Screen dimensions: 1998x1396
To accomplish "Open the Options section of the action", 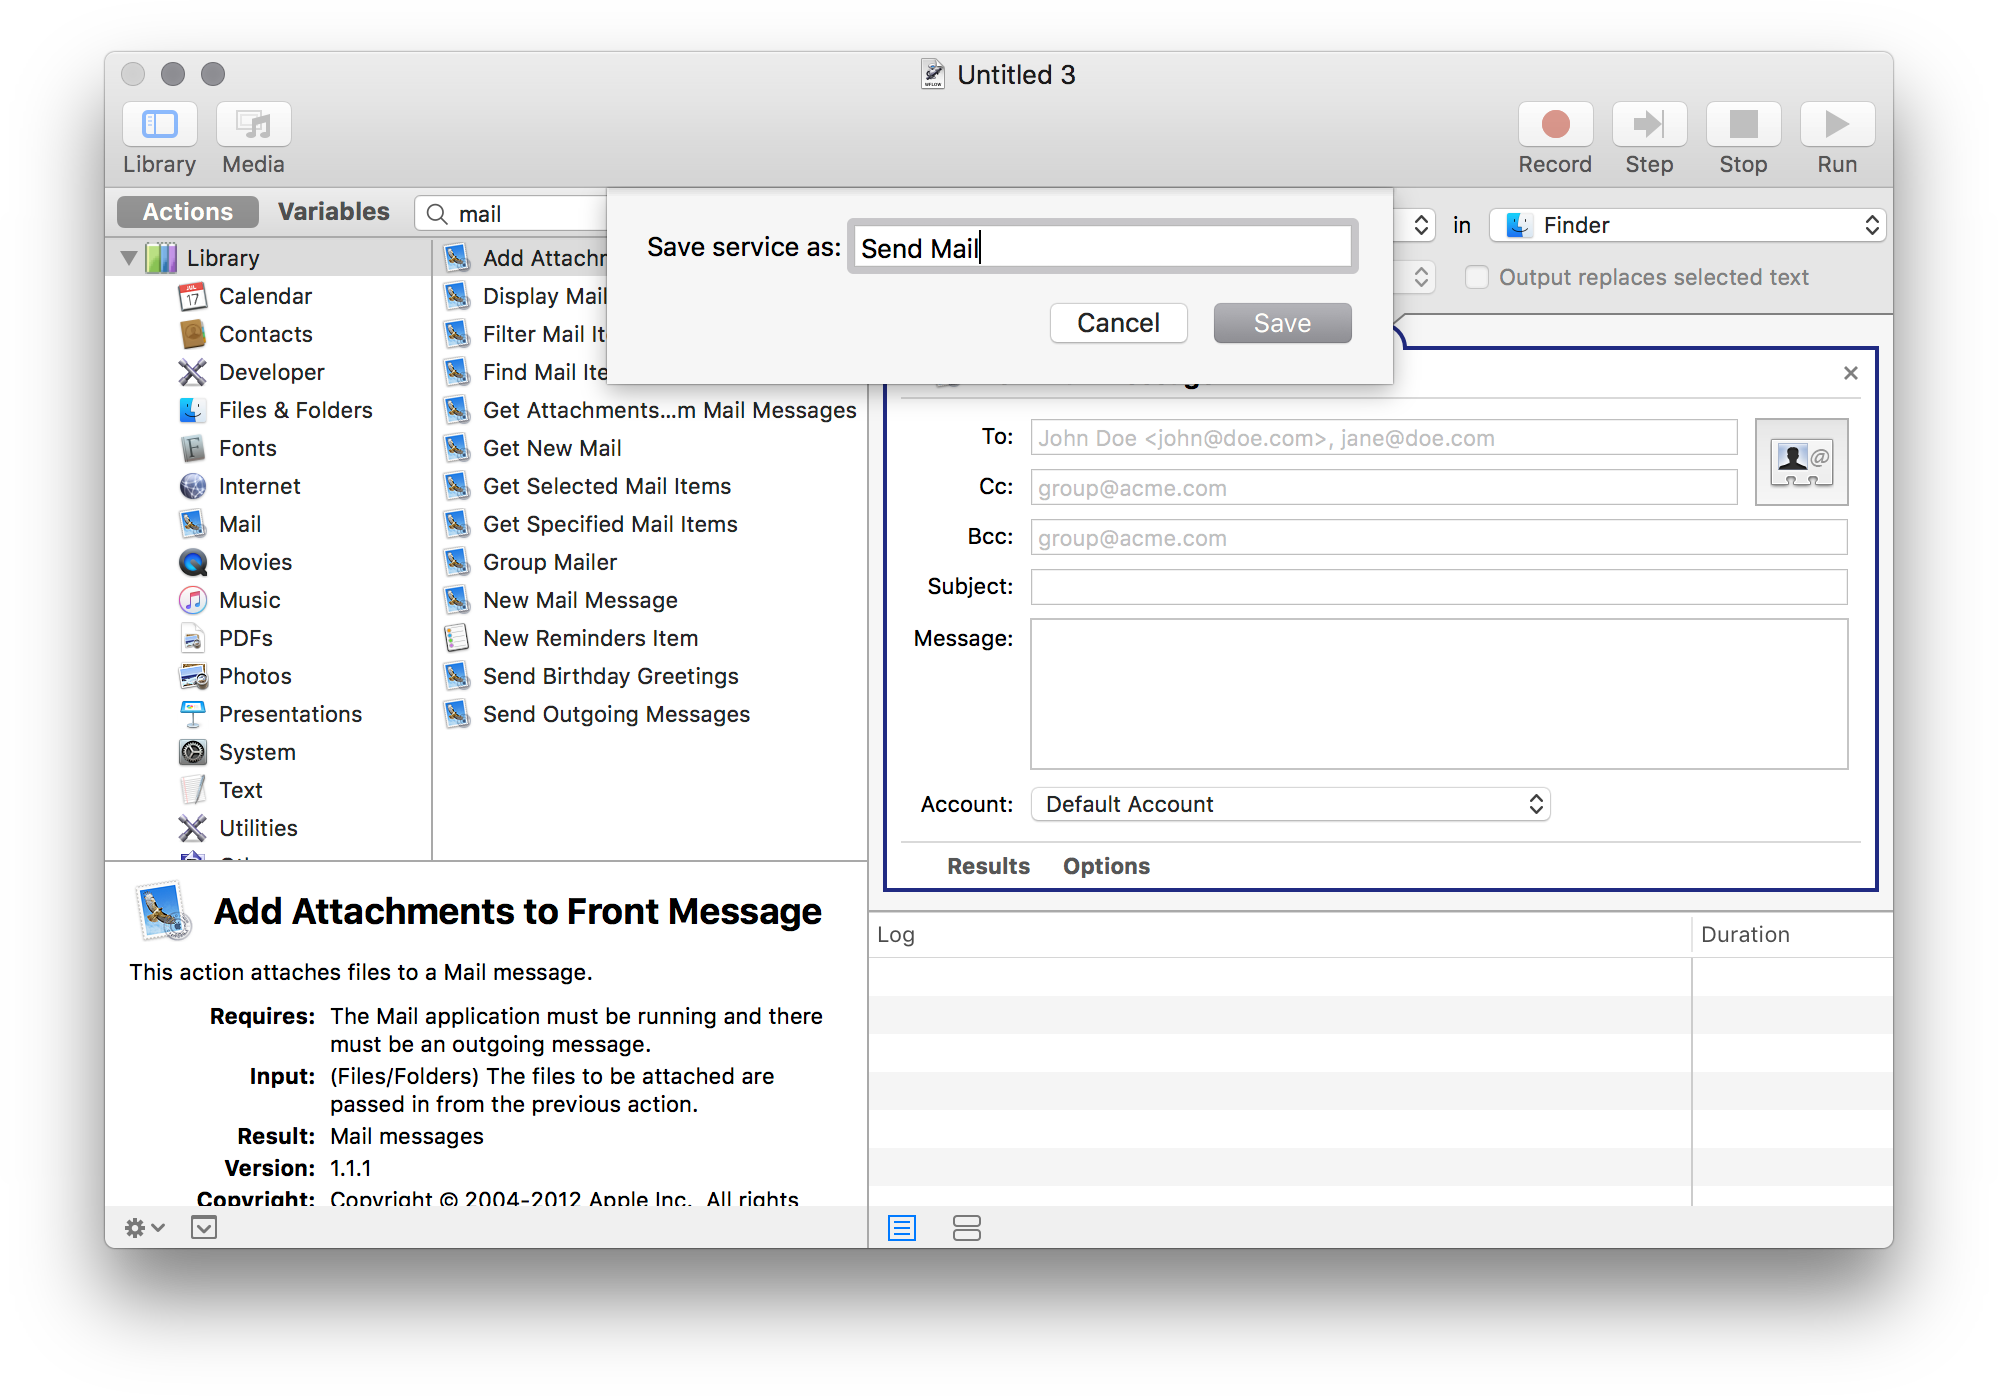I will click(x=1106, y=866).
